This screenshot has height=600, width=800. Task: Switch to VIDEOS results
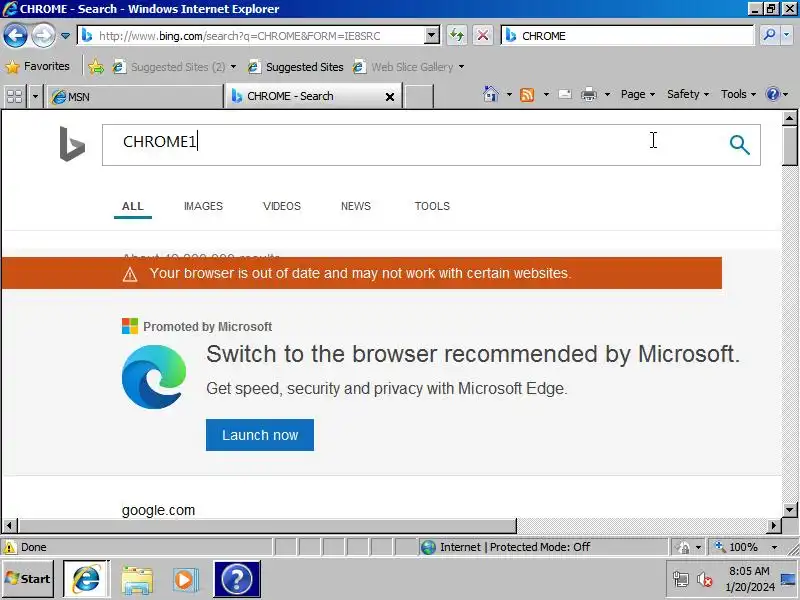coord(282,206)
